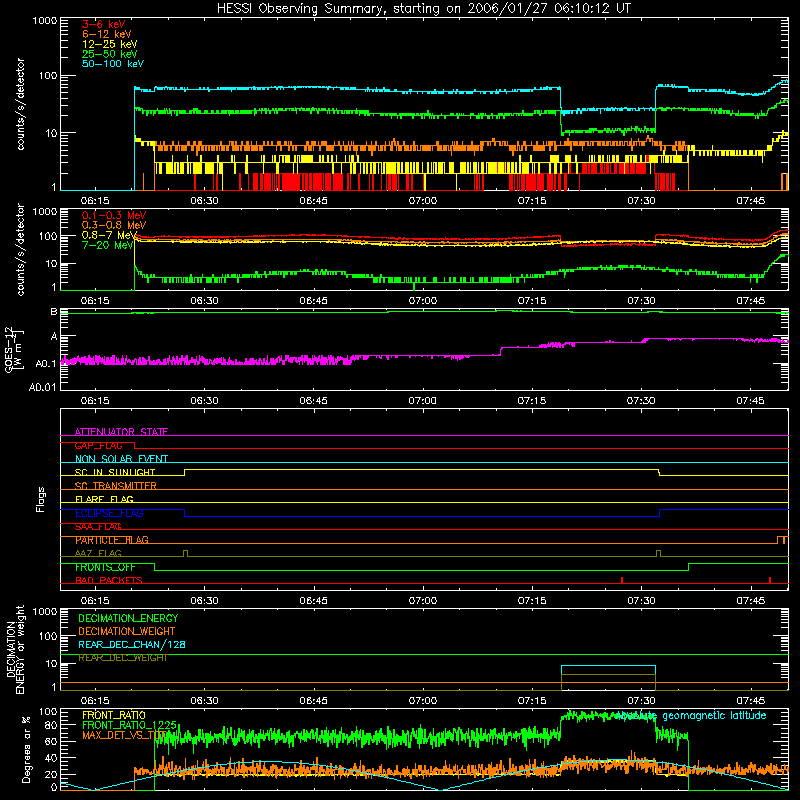The width and height of the screenshot is (800, 800).
Task: Select the ATTENUATOR_STATE flag label
Action: (121, 432)
